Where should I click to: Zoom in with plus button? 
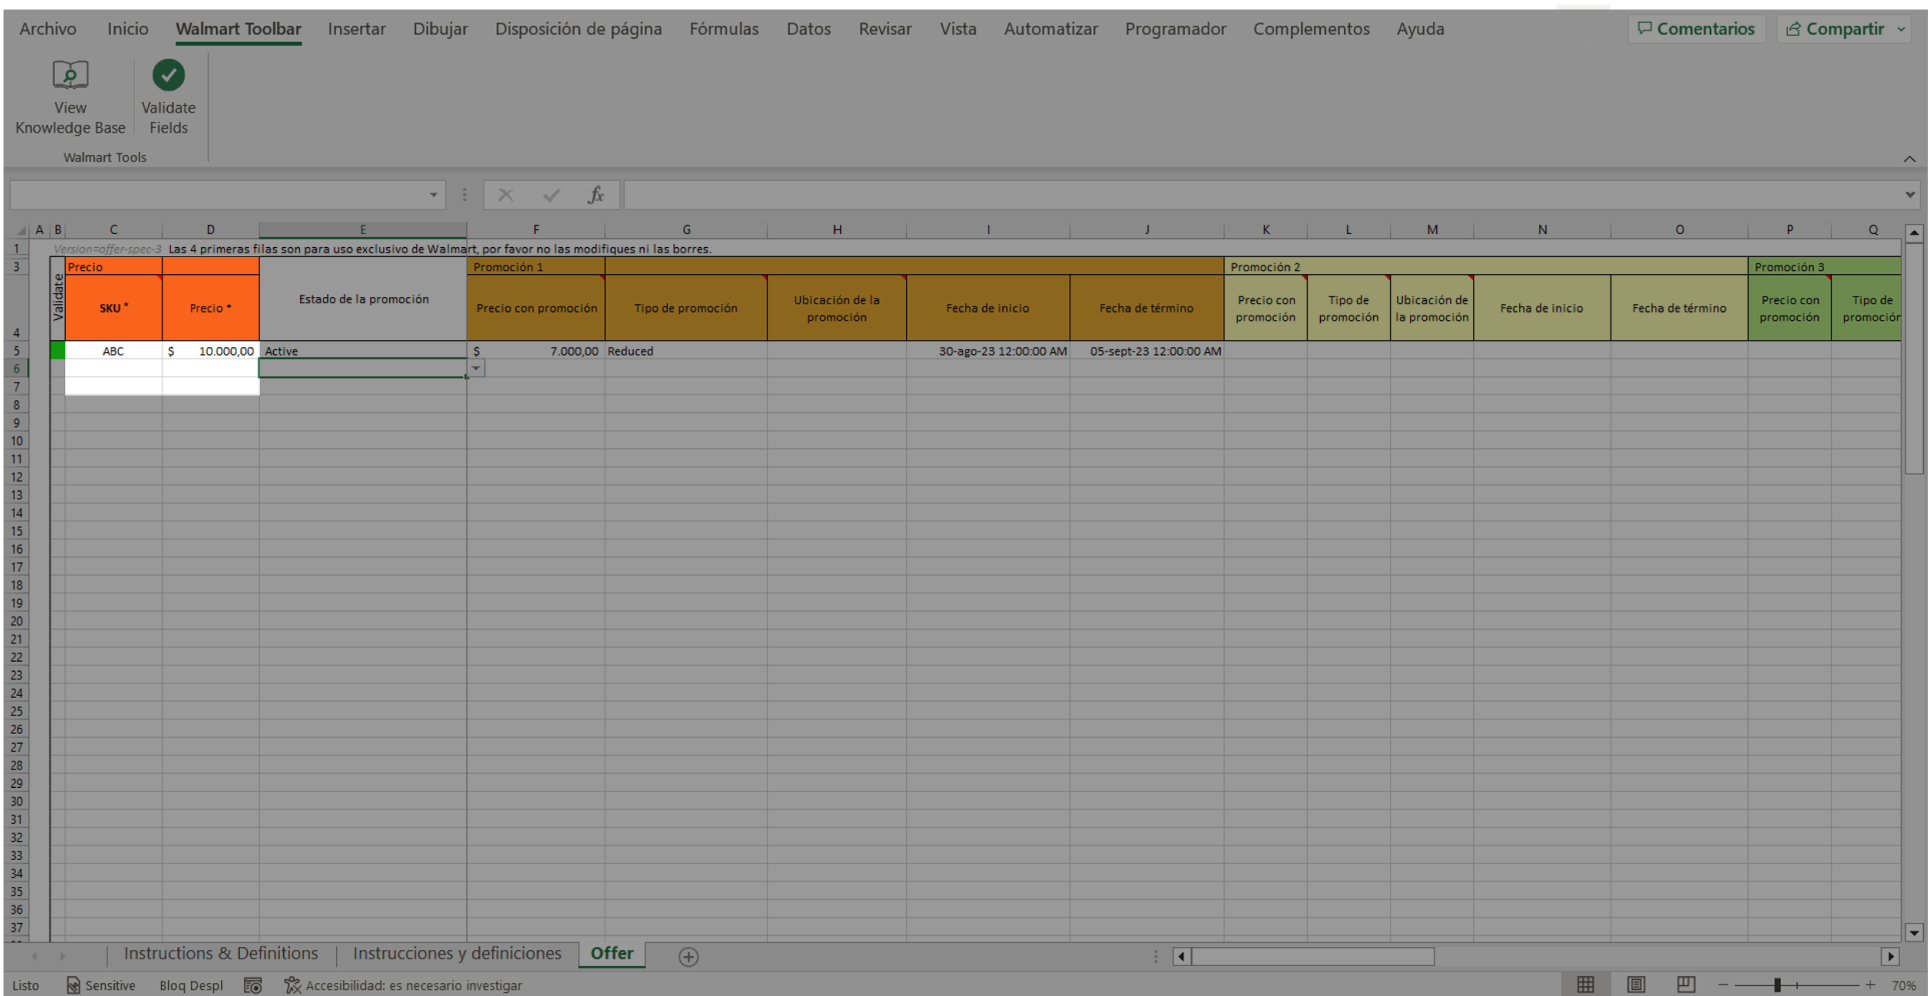point(1870,985)
